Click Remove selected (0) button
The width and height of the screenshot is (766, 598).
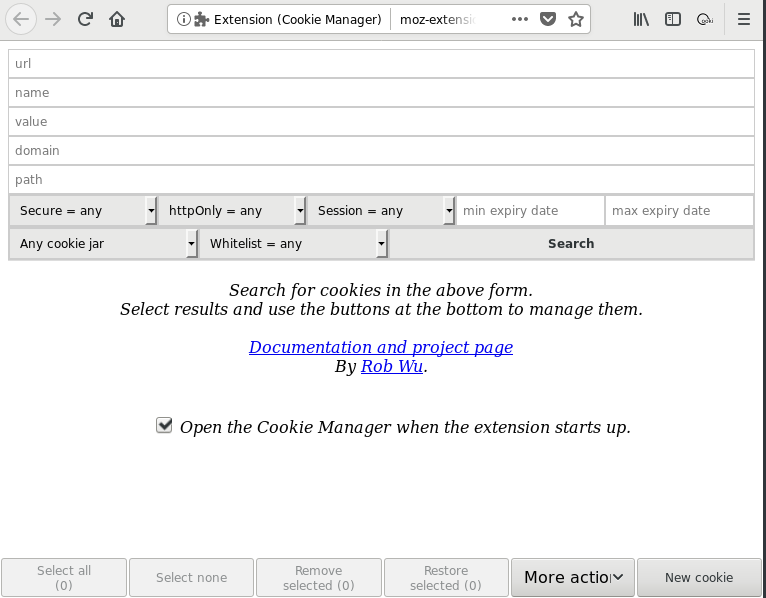click(x=319, y=577)
